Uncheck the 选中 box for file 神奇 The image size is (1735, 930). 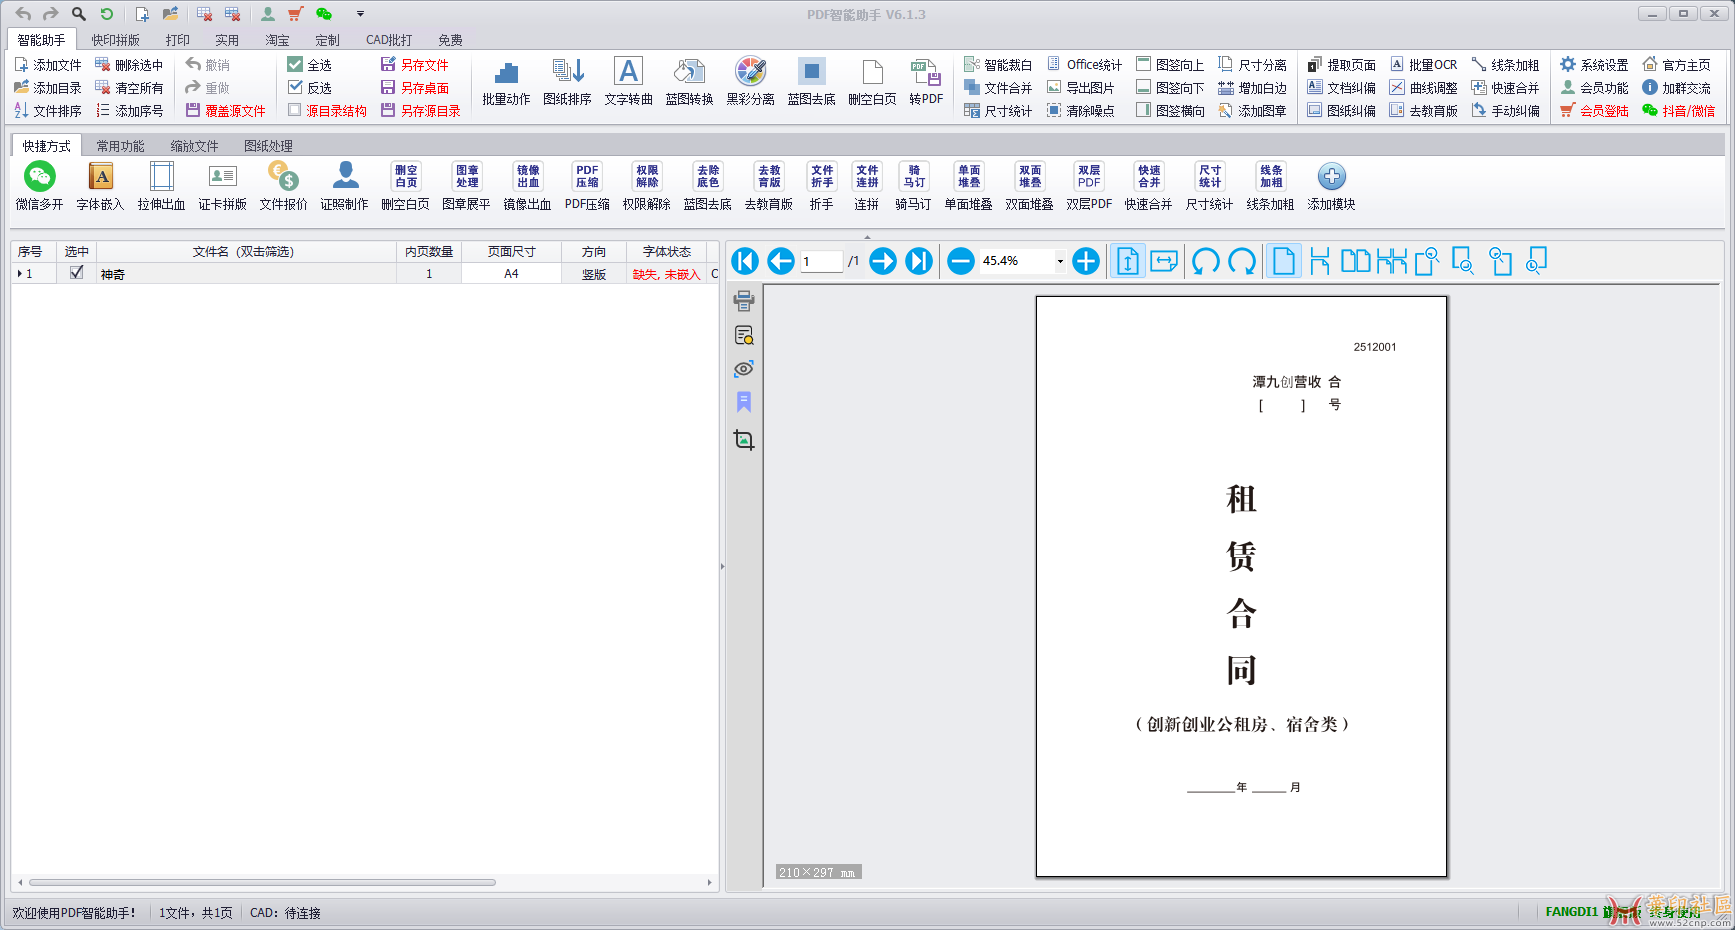(x=76, y=273)
